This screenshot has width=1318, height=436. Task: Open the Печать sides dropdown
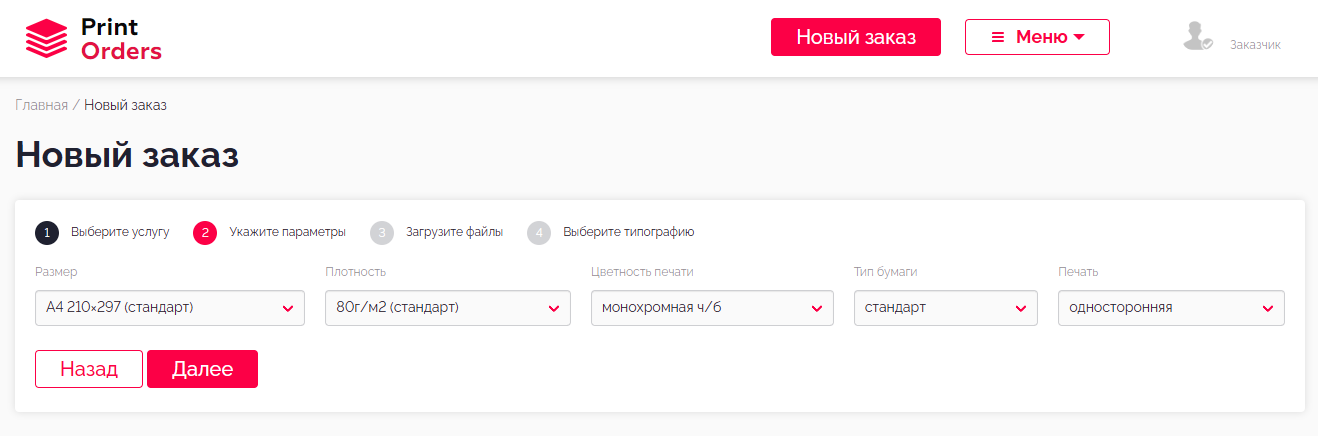tap(1171, 308)
